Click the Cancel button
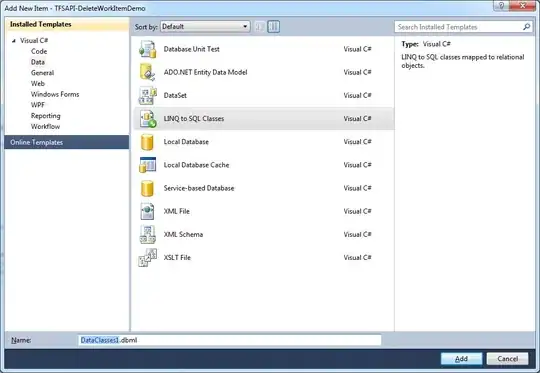Image resolution: width=540 pixels, height=373 pixels. pos(507,359)
